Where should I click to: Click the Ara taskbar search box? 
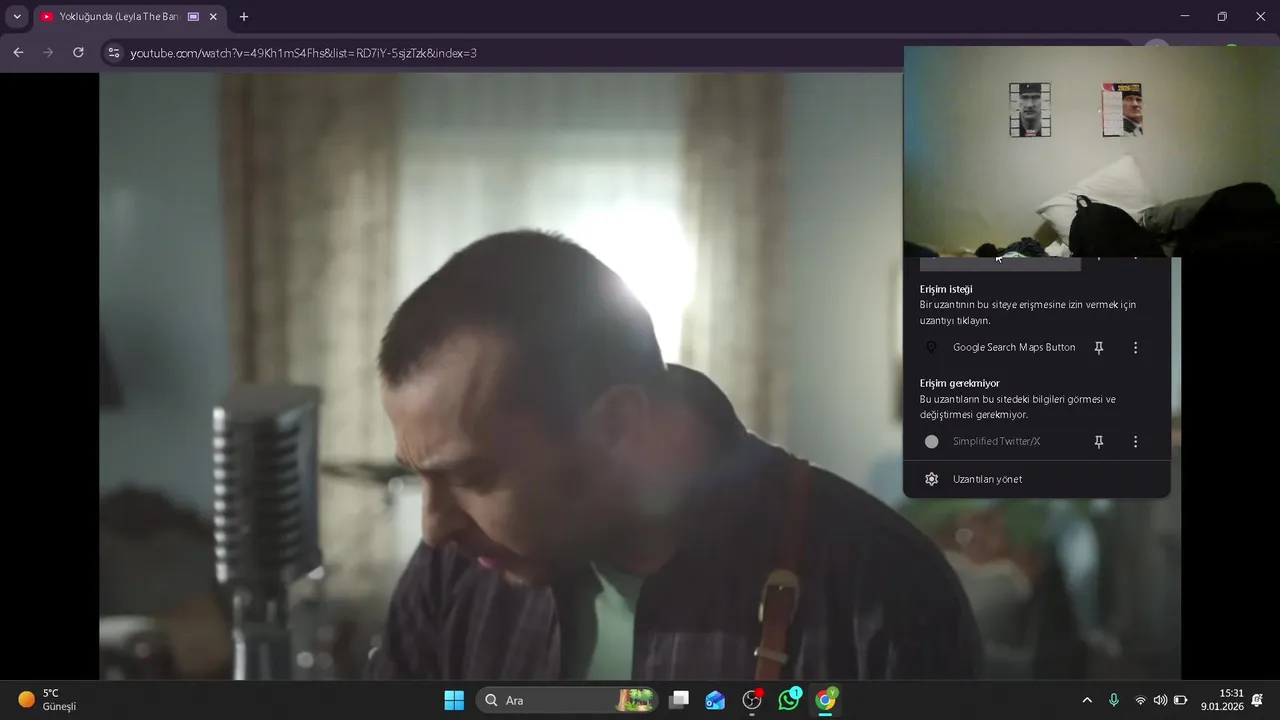pos(566,700)
